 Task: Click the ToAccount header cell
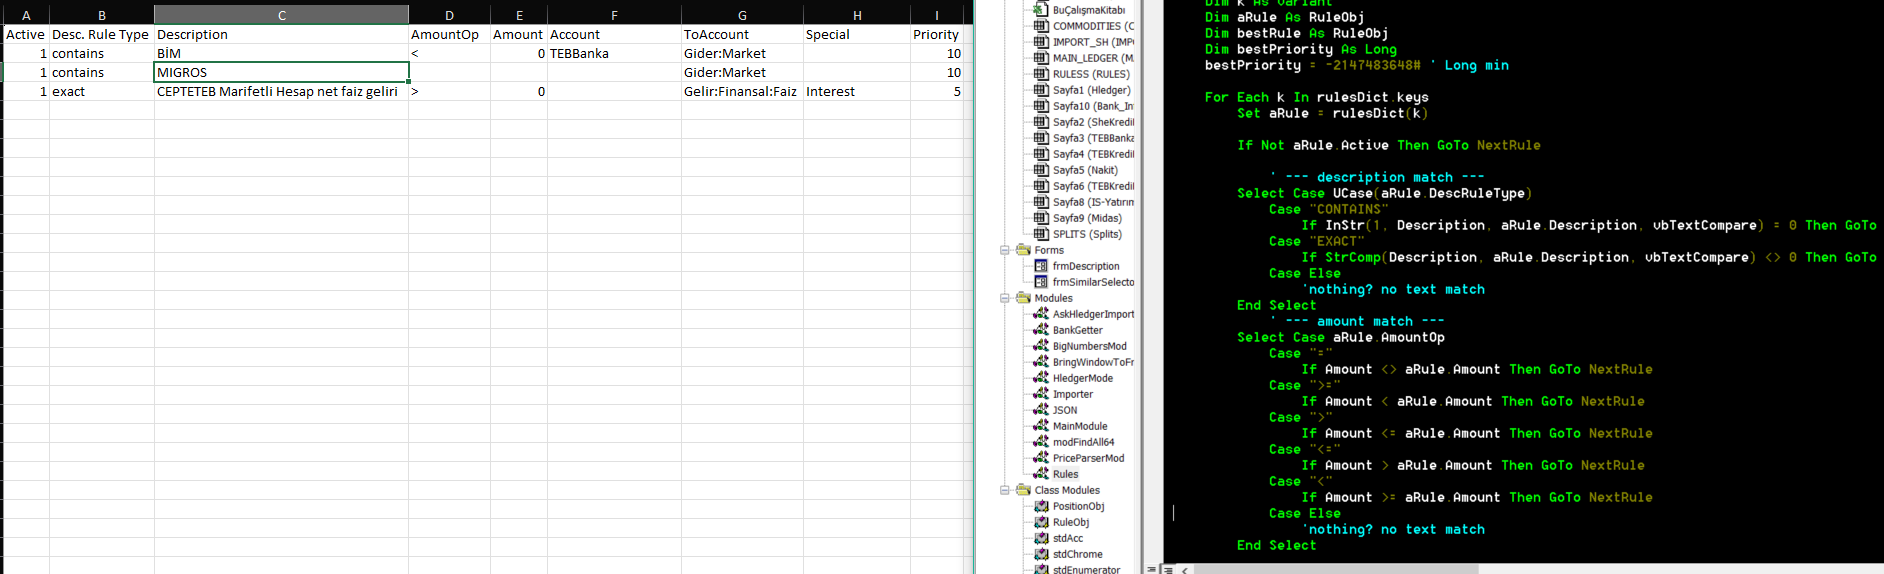pos(742,34)
